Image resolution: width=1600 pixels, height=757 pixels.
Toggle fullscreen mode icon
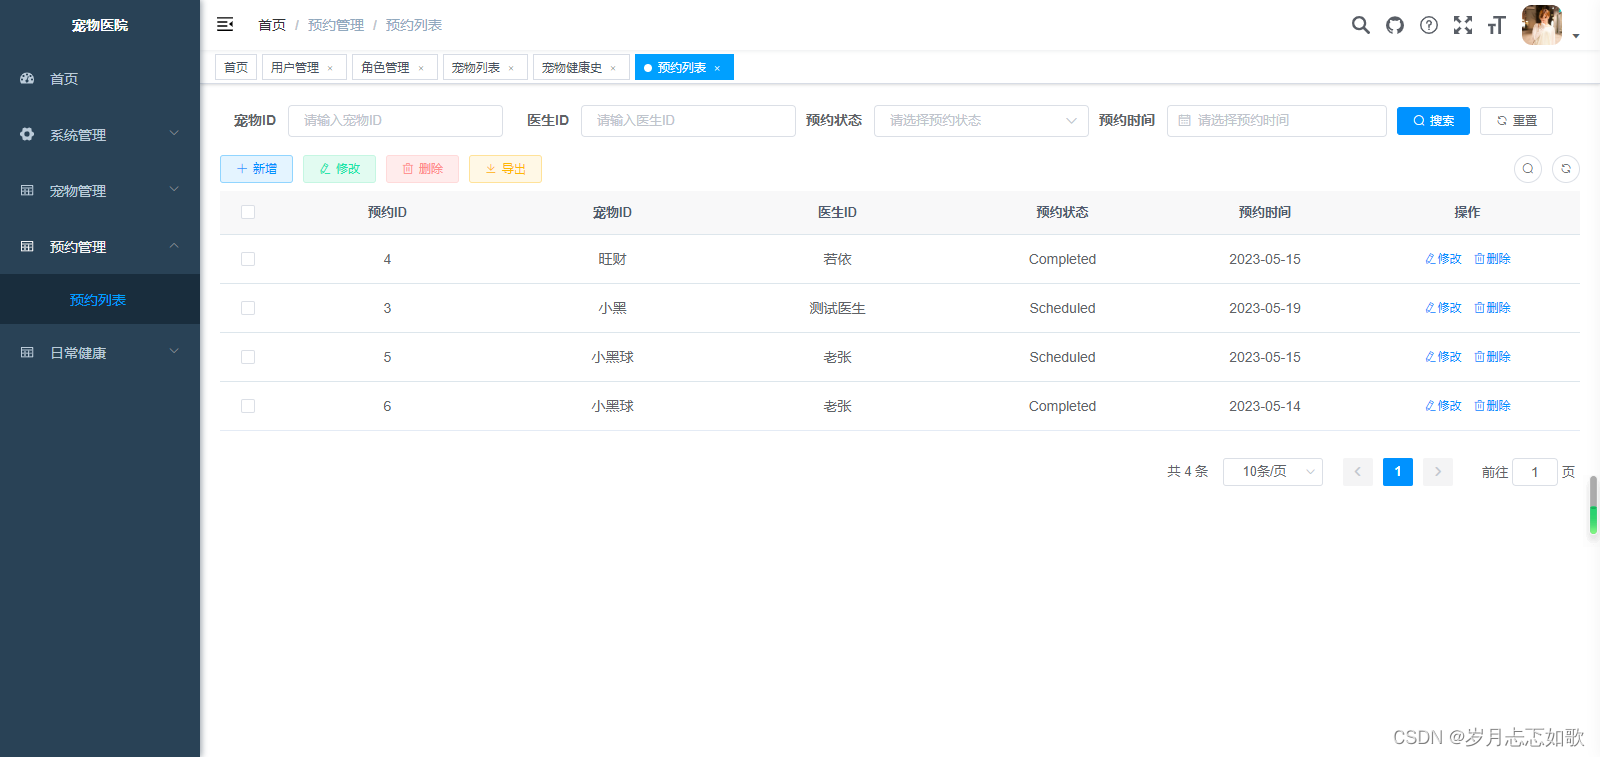[1463, 25]
